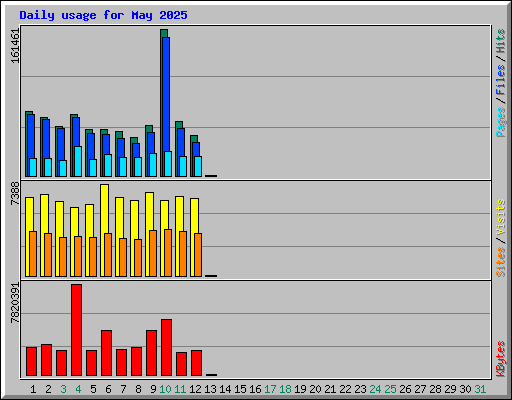
Task: Click day 15 on the date axis
Action: click(x=240, y=389)
